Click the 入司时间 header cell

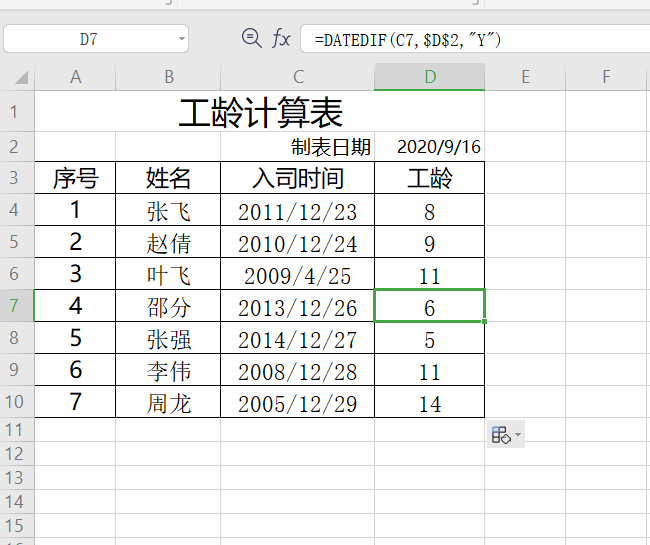pyautogui.click(x=298, y=178)
